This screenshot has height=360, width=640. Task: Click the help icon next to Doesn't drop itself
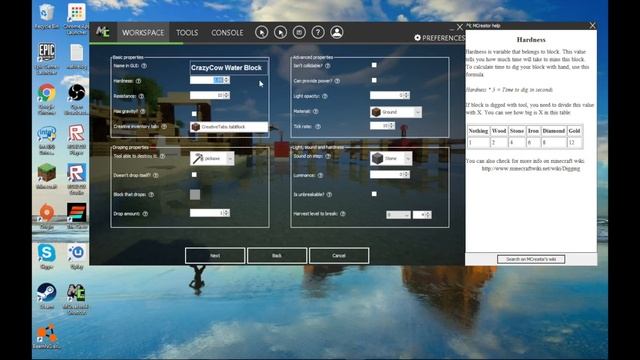pyautogui.click(x=156, y=175)
